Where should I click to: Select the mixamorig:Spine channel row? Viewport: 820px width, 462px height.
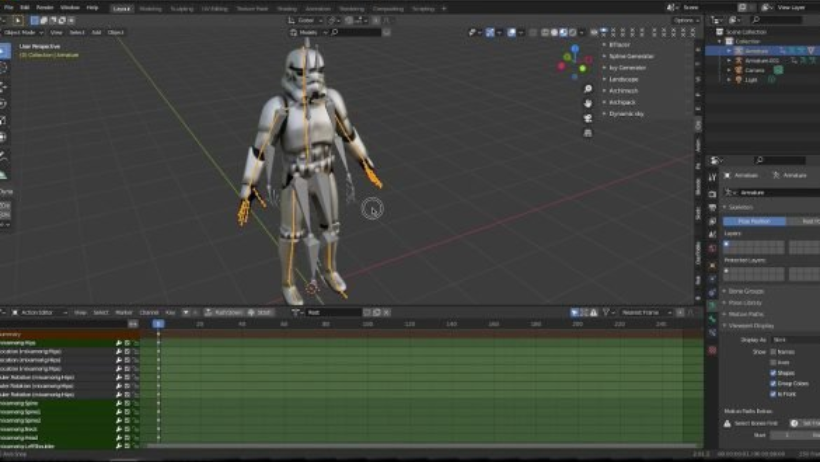click(x=58, y=403)
